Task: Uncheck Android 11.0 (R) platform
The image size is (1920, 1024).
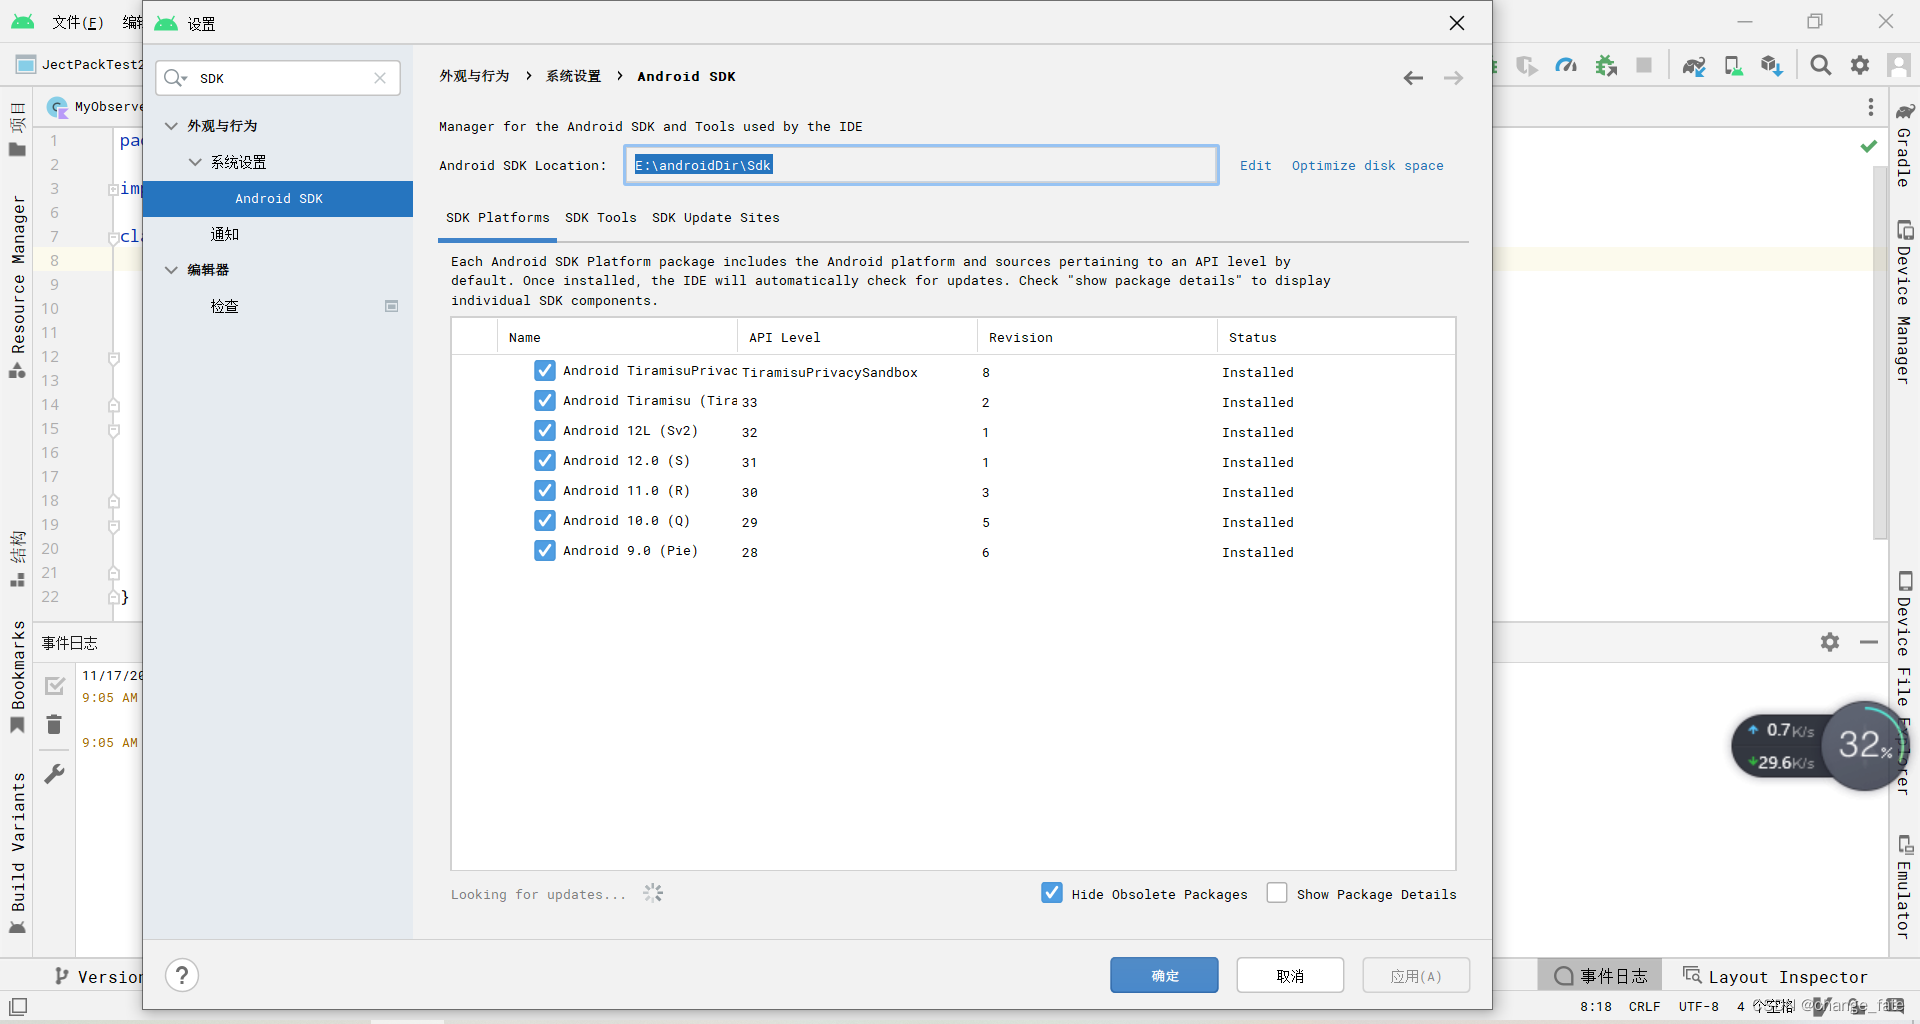Action: [x=544, y=491]
